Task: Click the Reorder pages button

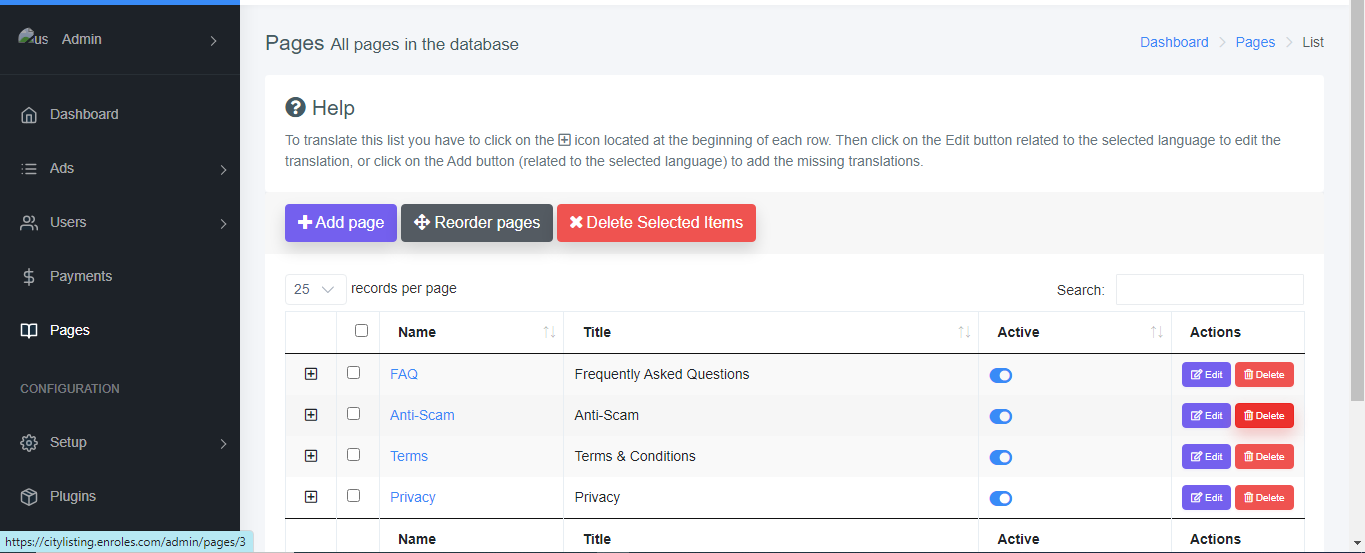Action: (477, 223)
